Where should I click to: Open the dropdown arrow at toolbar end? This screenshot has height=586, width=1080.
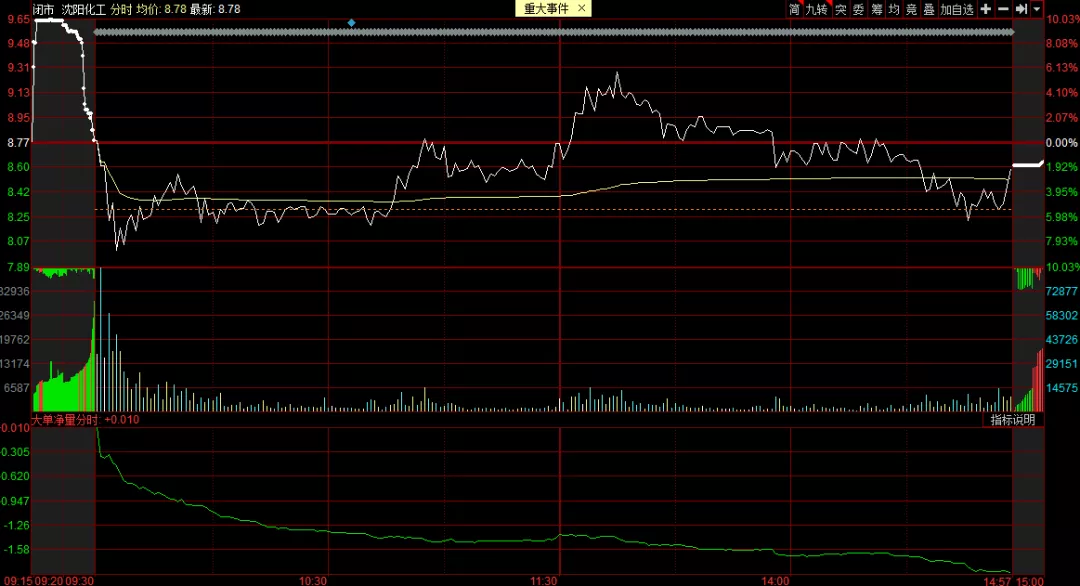click(1037, 9)
